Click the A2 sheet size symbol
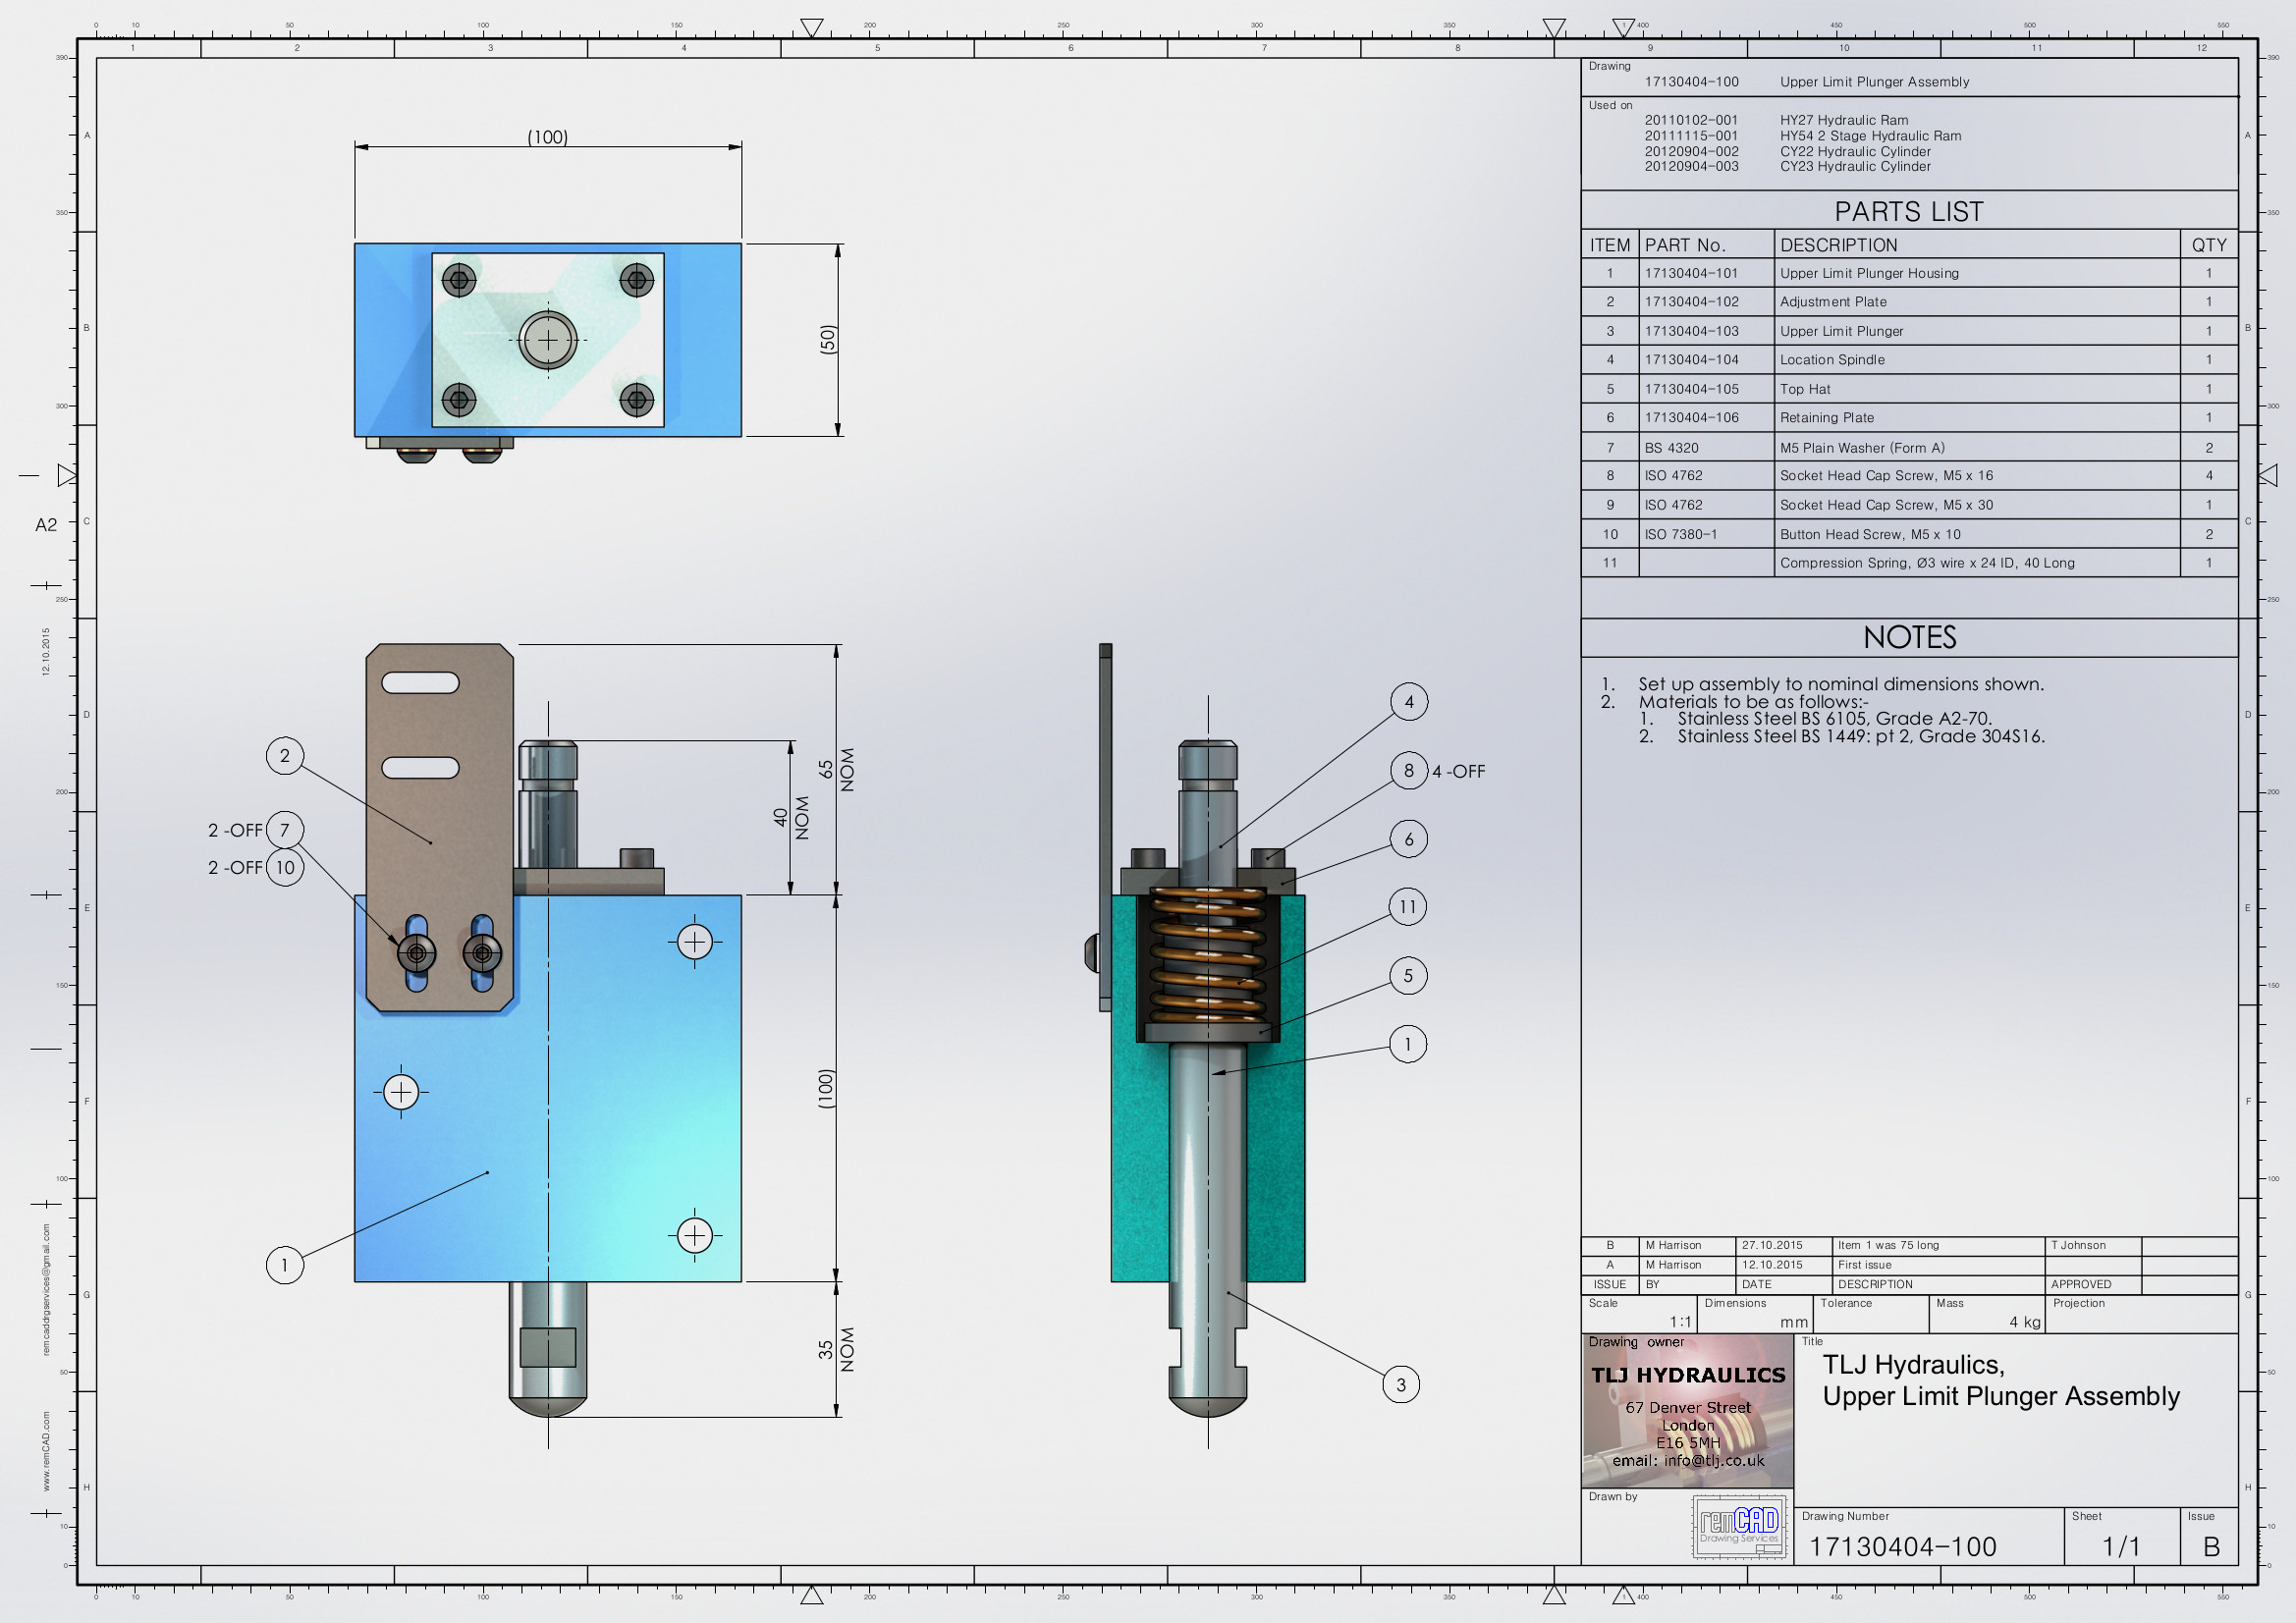Screen dimensions: 2296x1623 tap(46, 523)
